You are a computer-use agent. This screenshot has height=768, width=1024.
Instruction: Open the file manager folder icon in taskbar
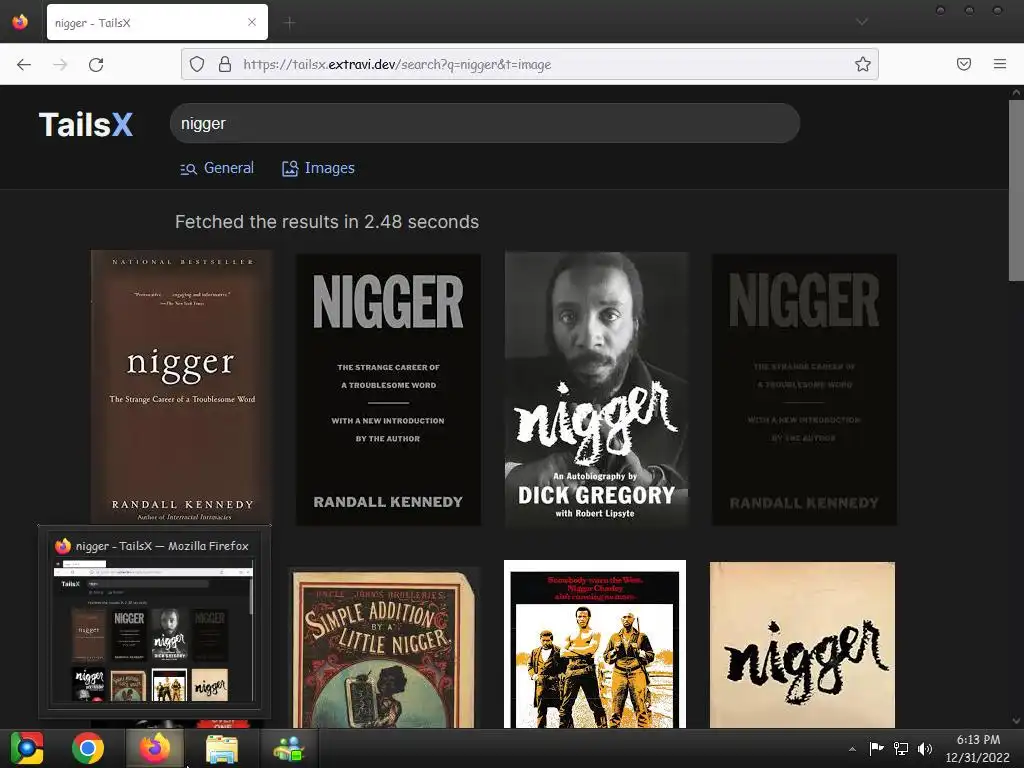coord(222,748)
